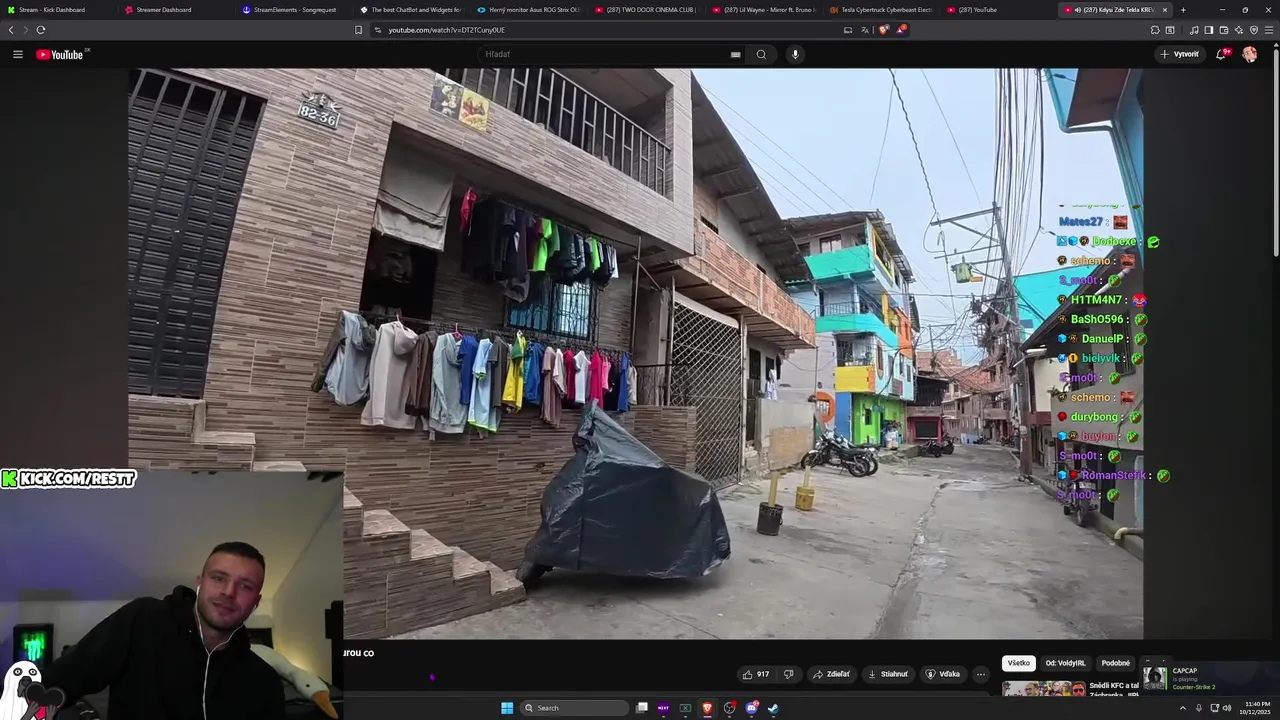Open YouTube notifications bell
The height and width of the screenshot is (720, 1280).
pyautogui.click(x=1221, y=54)
